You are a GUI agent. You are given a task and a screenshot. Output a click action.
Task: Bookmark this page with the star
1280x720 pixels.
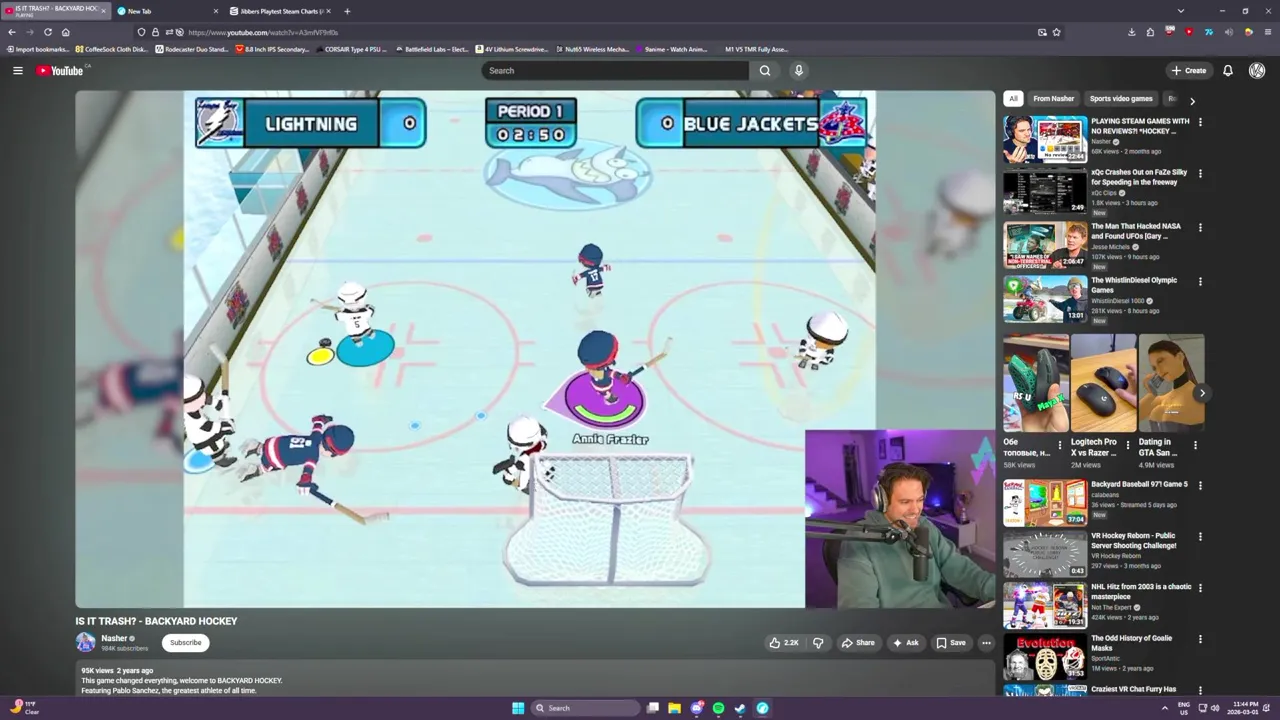pyautogui.click(x=1057, y=32)
